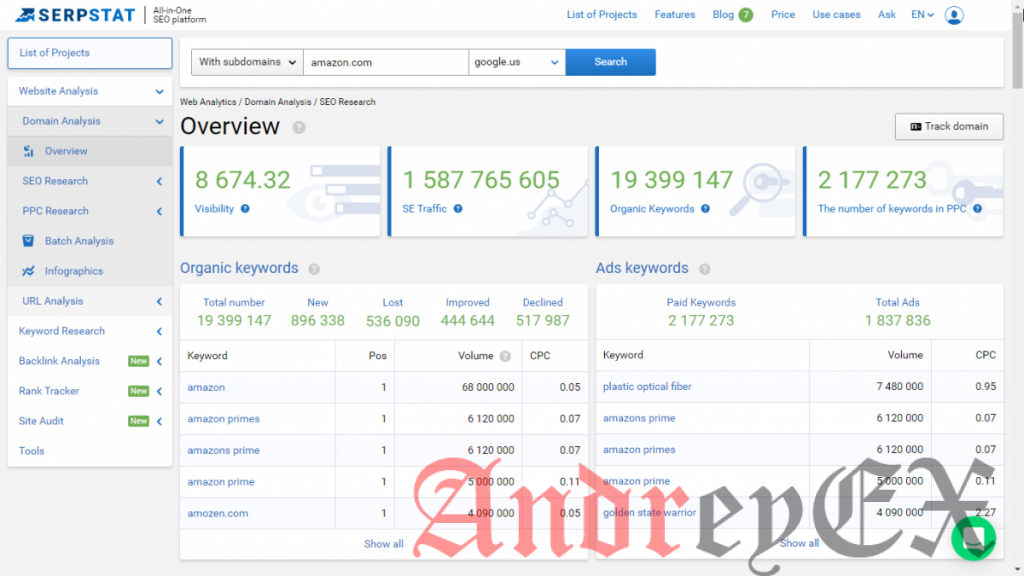This screenshot has width=1024, height=576.
Task: Open the EN language dropdown
Action: [x=922, y=14]
